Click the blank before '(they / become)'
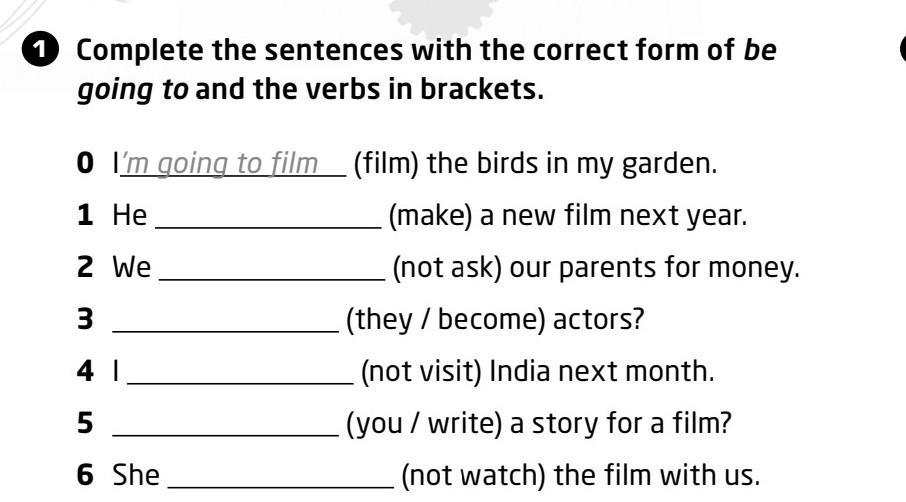Screen dimensions: 906x502 pyautogui.click(x=225, y=323)
